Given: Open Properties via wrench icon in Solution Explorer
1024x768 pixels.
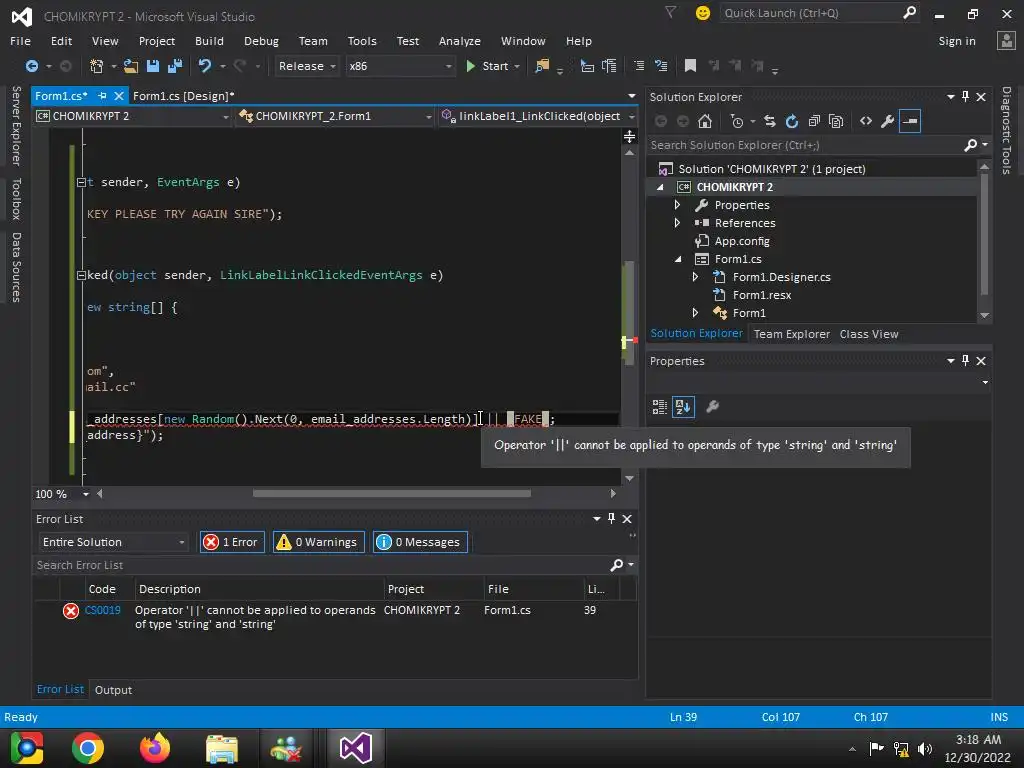Looking at the screenshot, I should tap(888, 121).
